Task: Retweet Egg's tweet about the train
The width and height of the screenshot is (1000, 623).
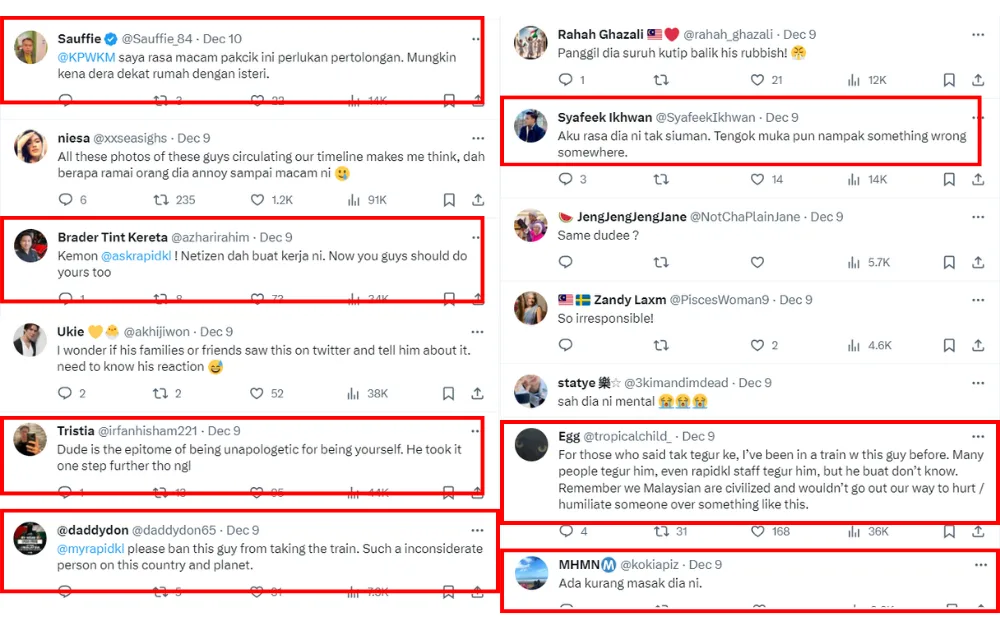Action: [x=660, y=532]
